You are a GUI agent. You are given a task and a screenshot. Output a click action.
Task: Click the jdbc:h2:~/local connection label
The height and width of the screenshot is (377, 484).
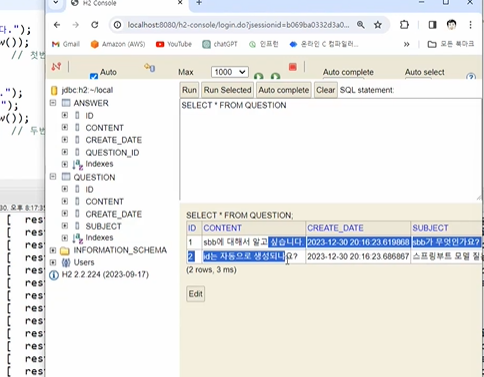(x=87, y=90)
